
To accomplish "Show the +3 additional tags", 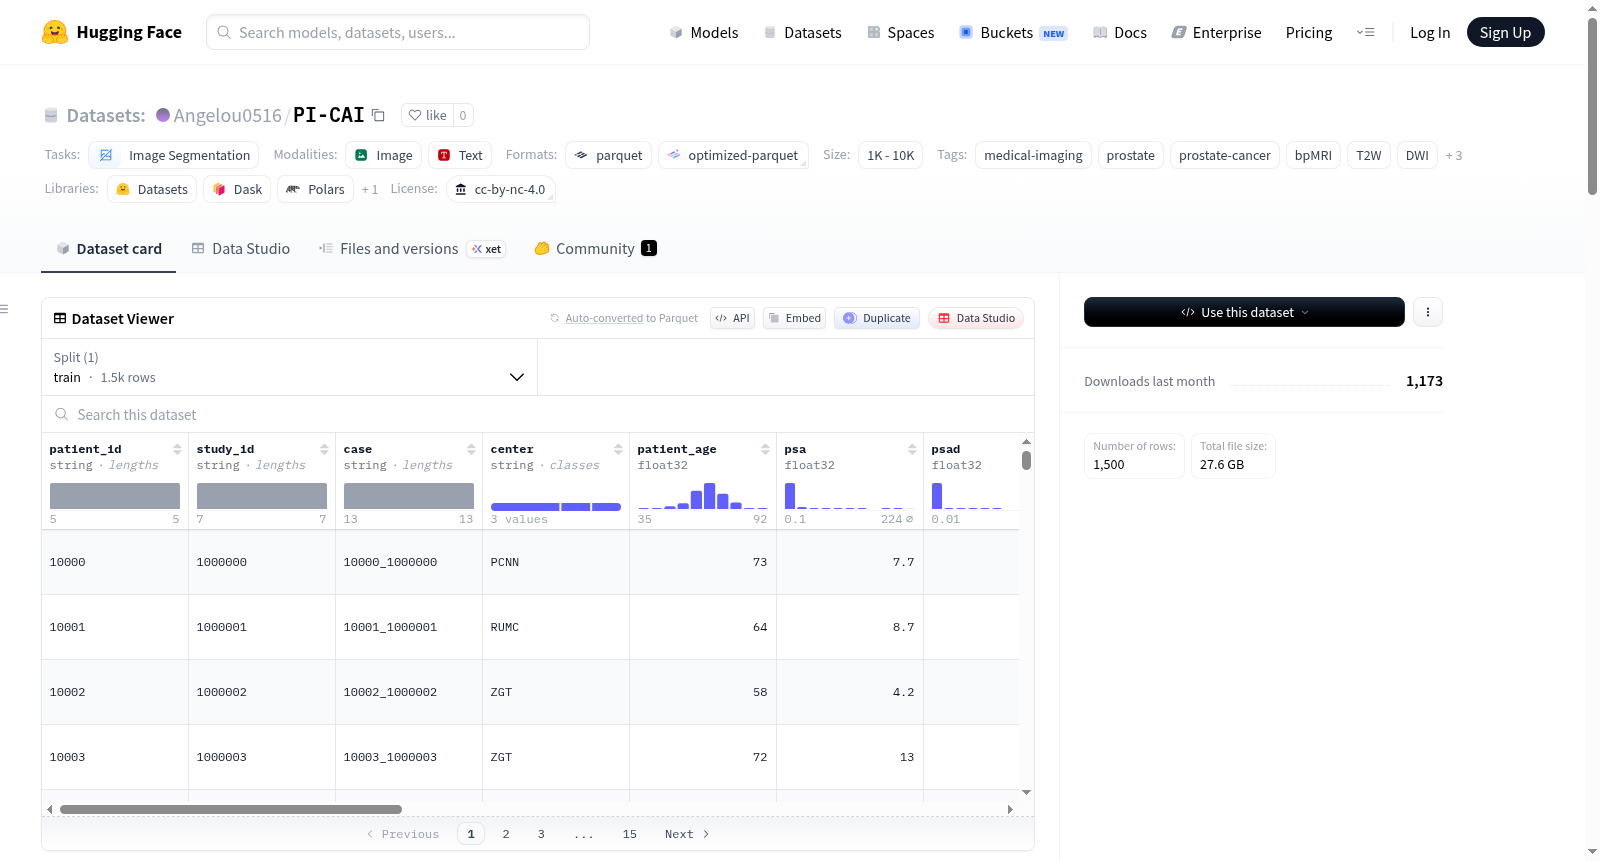I will click(1454, 156).
